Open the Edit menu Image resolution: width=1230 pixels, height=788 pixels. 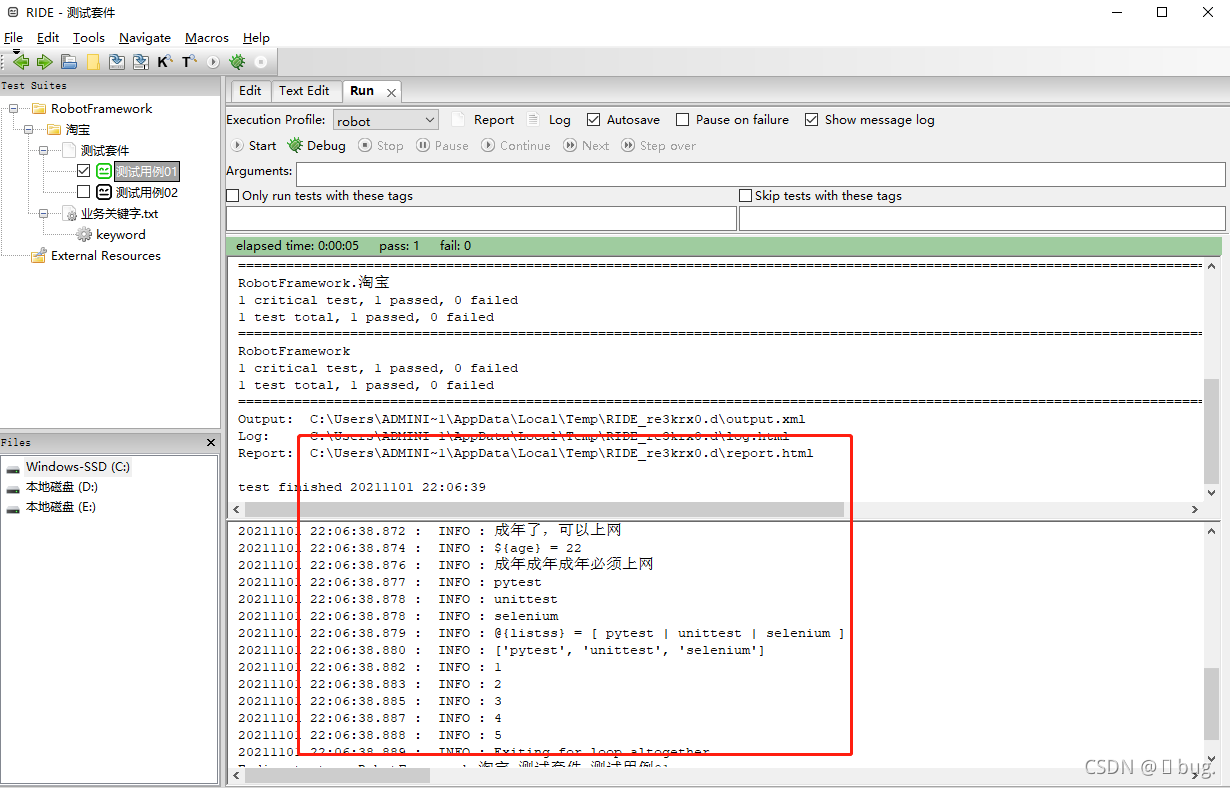(48, 37)
